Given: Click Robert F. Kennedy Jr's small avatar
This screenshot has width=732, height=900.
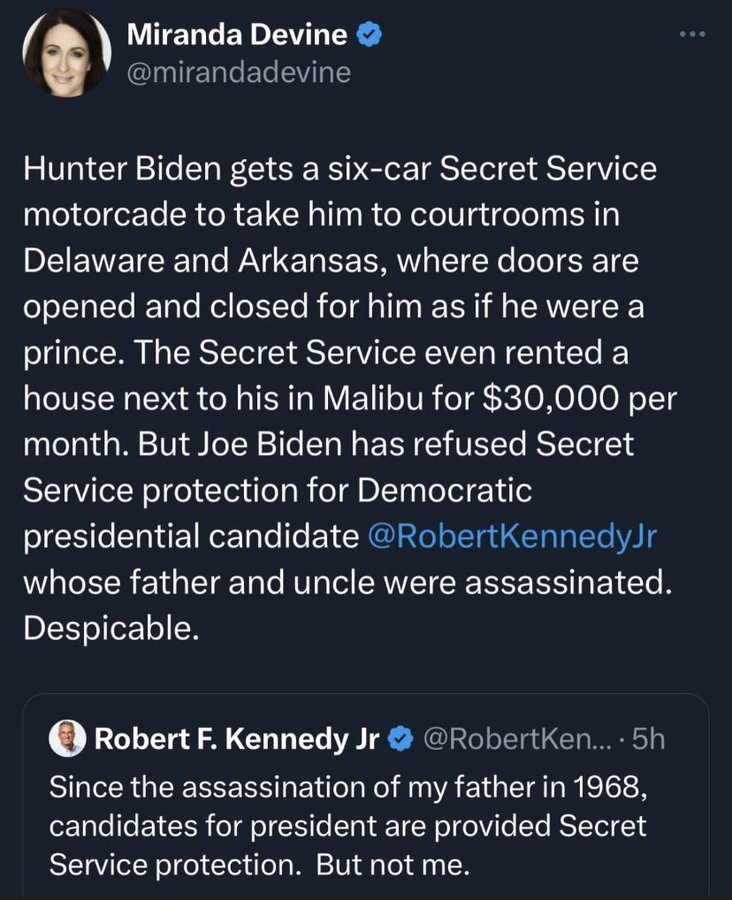Looking at the screenshot, I should pyautogui.click(x=69, y=739).
